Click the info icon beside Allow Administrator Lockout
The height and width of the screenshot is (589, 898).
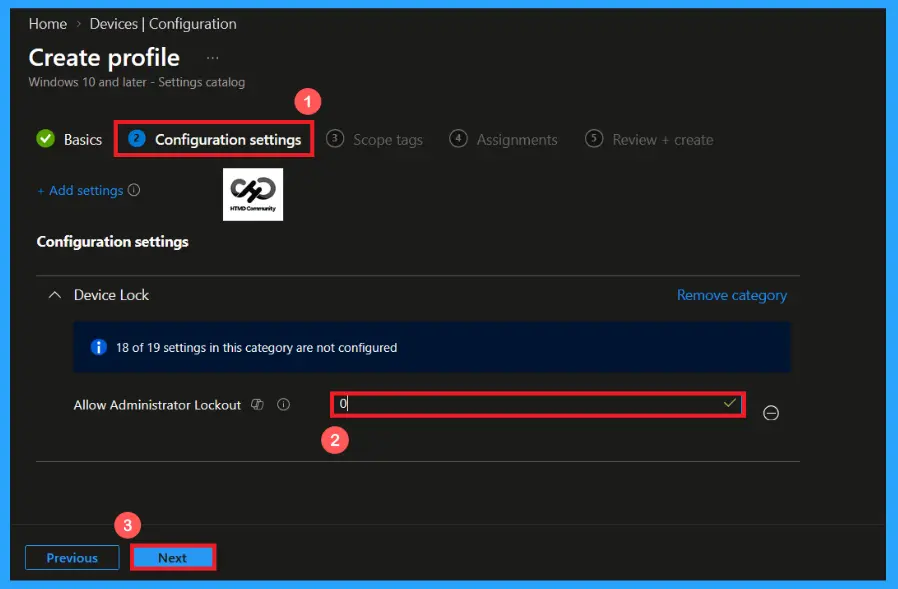[x=283, y=405]
